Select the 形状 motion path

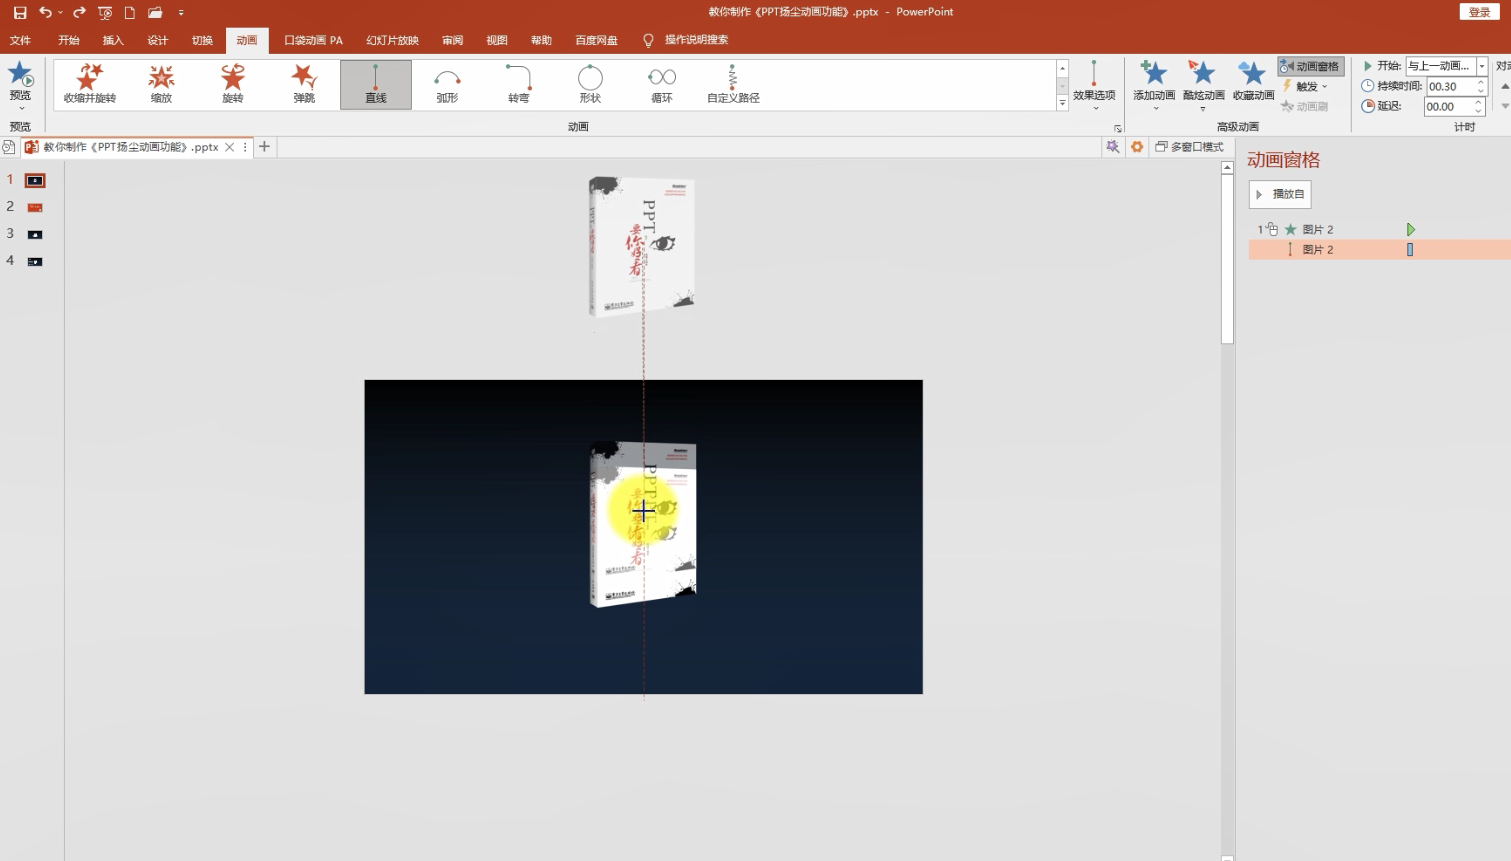coord(590,84)
